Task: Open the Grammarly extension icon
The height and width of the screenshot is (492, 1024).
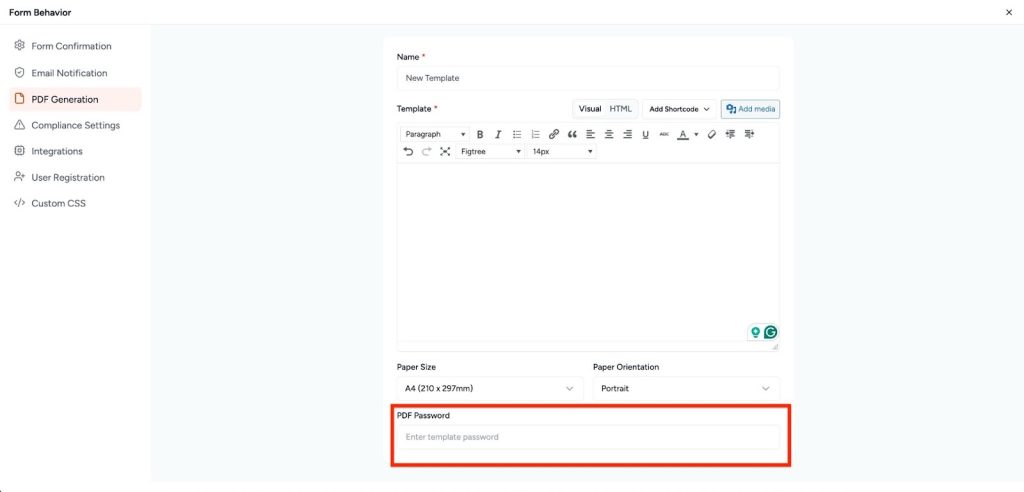Action: 771,333
